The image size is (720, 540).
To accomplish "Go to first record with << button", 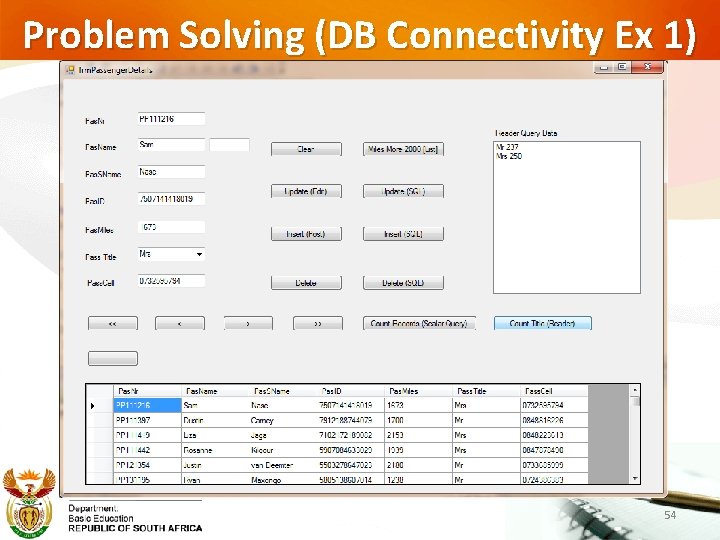I will (x=112, y=323).
